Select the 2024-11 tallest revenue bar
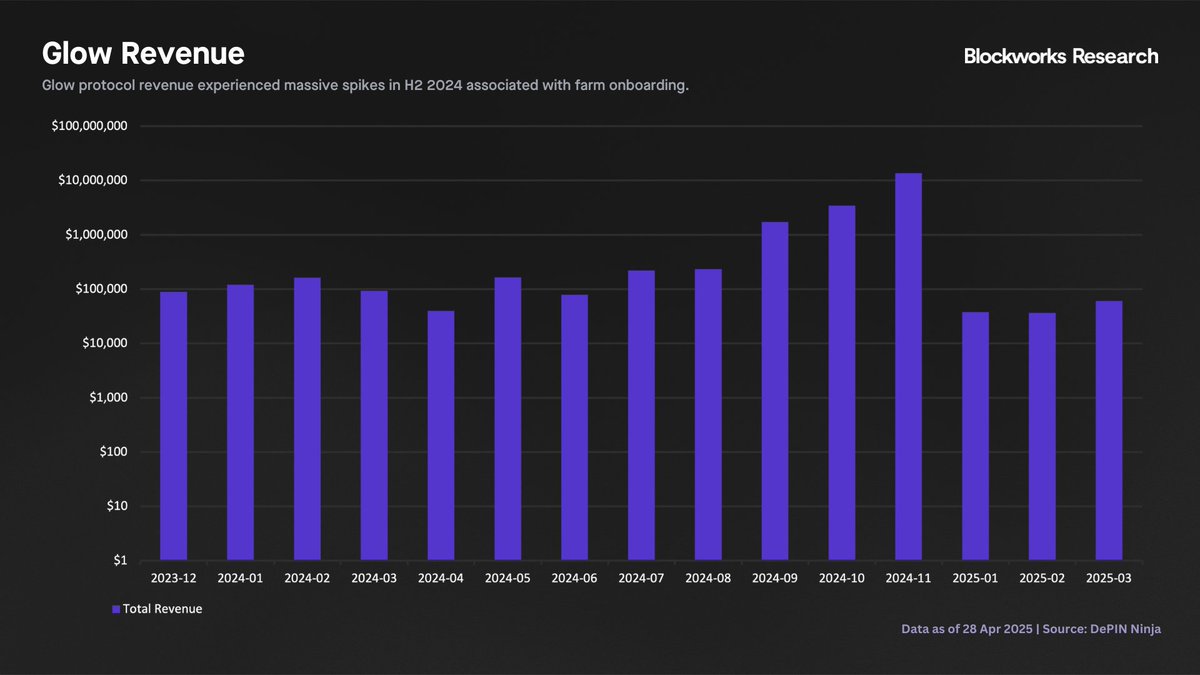The width and height of the screenshot is (1200, 675). coord(908,366)
